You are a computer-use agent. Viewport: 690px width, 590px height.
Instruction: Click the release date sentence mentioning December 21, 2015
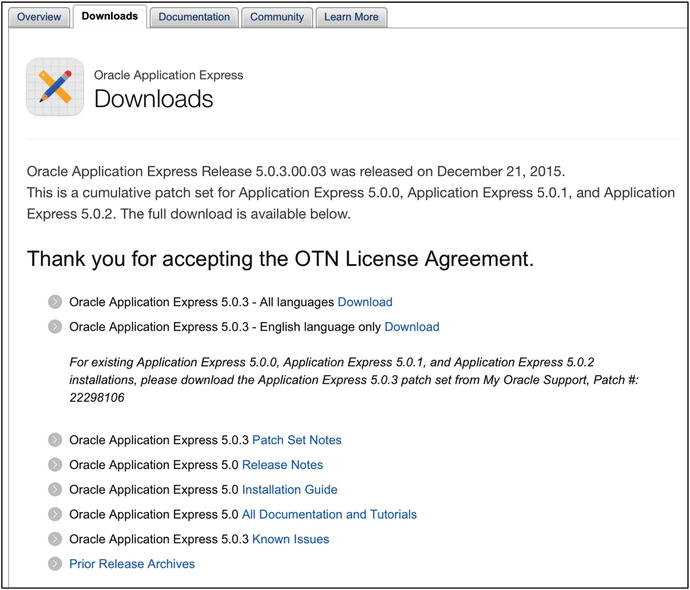[296, 172]
